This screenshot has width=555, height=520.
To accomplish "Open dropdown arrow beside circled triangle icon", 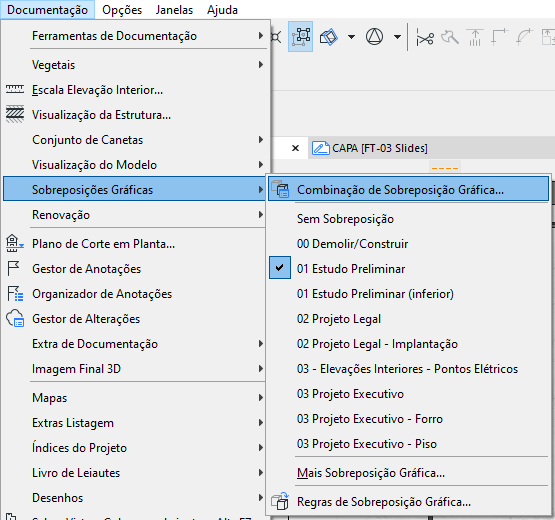I will [x=397, y=37].
